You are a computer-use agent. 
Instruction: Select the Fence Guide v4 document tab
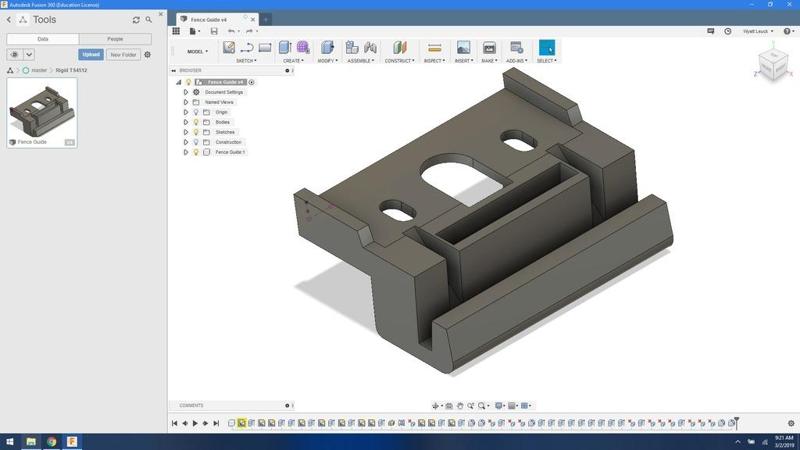(x=218, y=19)
